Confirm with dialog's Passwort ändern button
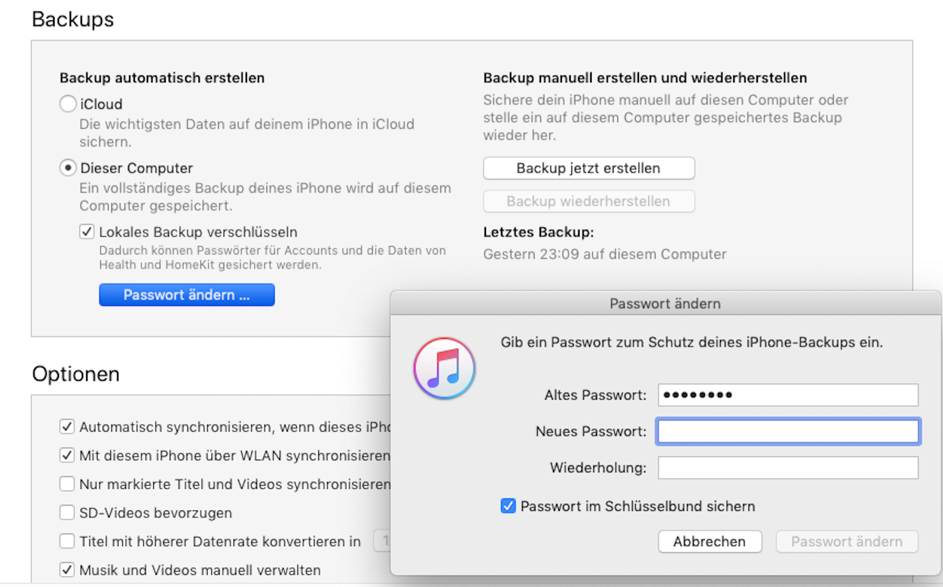943x587 pixels. pyautogui.click(x=846, y=541)
